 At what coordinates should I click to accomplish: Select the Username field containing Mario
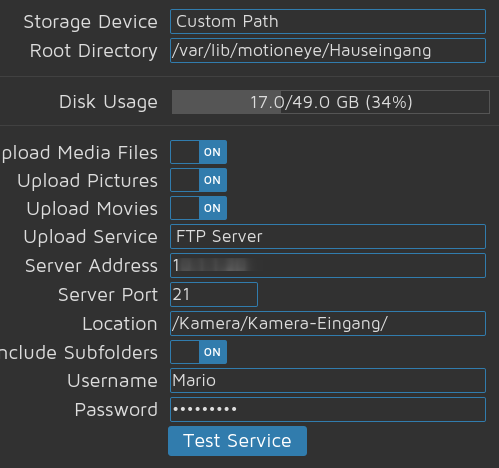328,381
